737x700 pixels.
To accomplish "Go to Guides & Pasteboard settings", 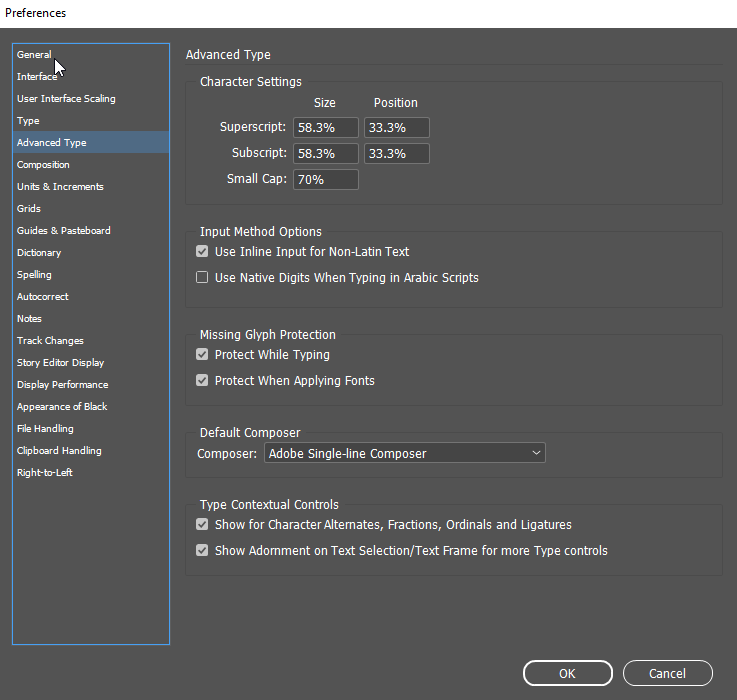I will click(x=63, y=231).
